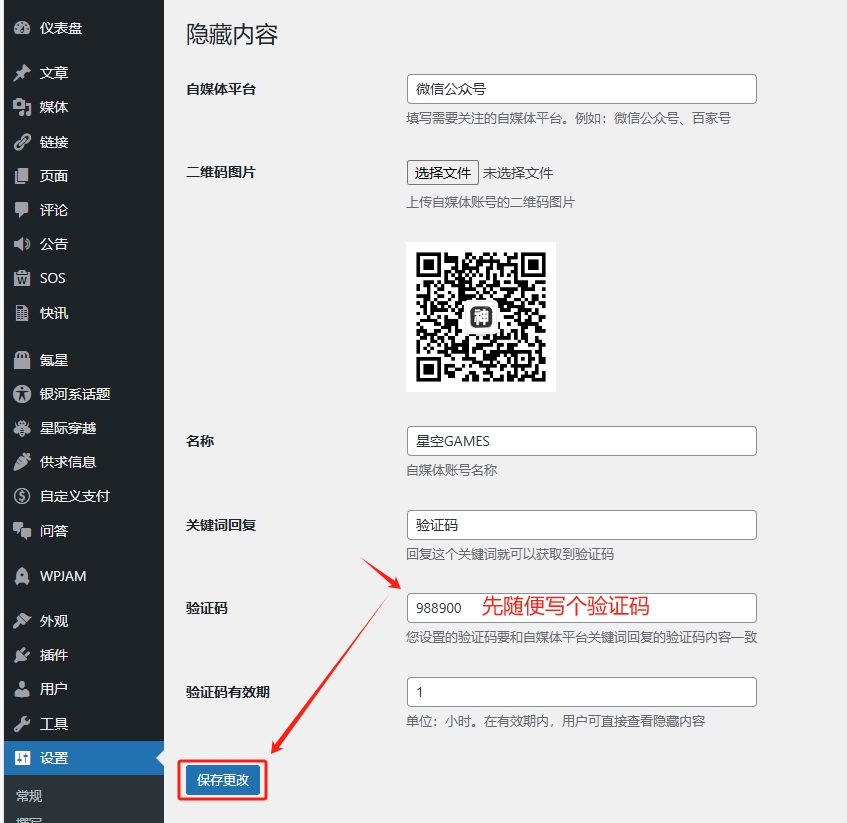The width and height of the screenshot is (847, 823).
Task: Click the 二维码图片 field label
Action: coord(220,172)
